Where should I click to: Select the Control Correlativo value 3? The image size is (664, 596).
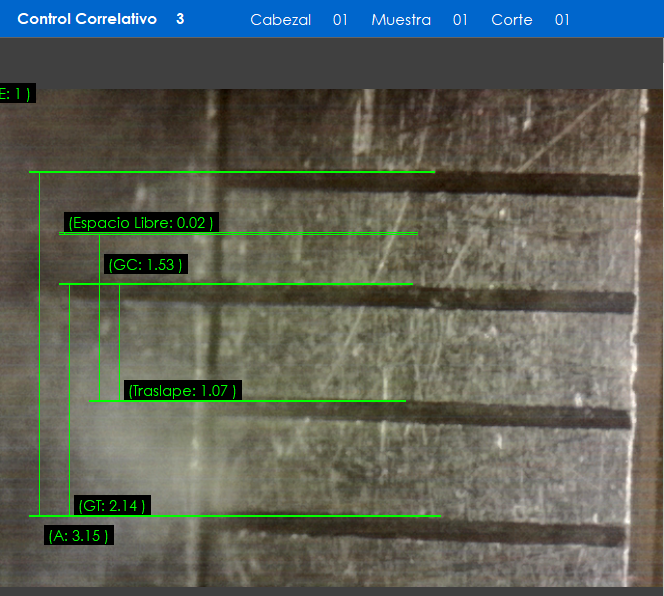[x=180, y=19]
